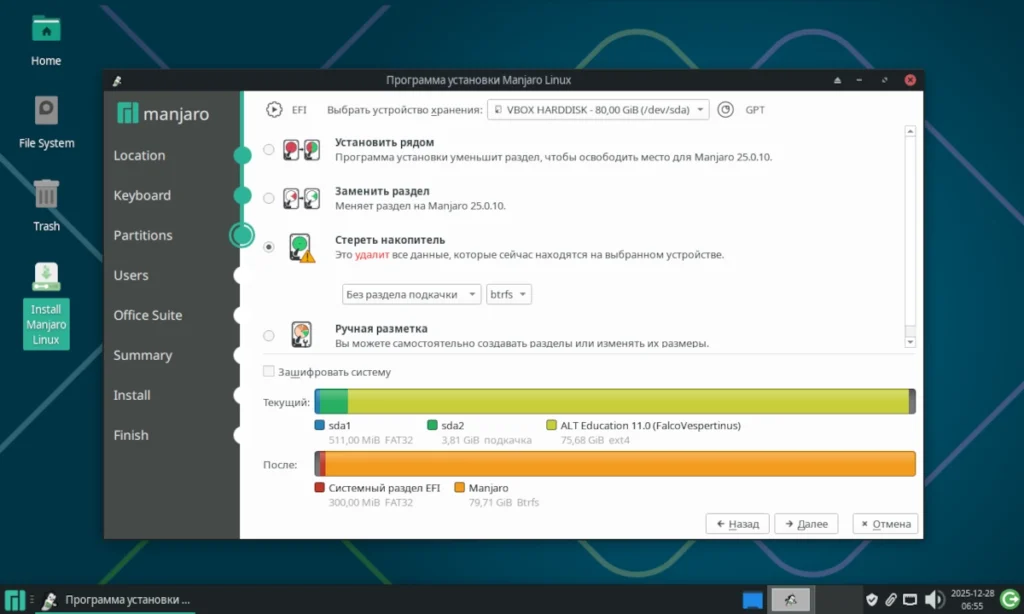This screenshot has width=1024, height=614.
Task: Click the Location step in sidebar
Action: (x=139, y=155)
